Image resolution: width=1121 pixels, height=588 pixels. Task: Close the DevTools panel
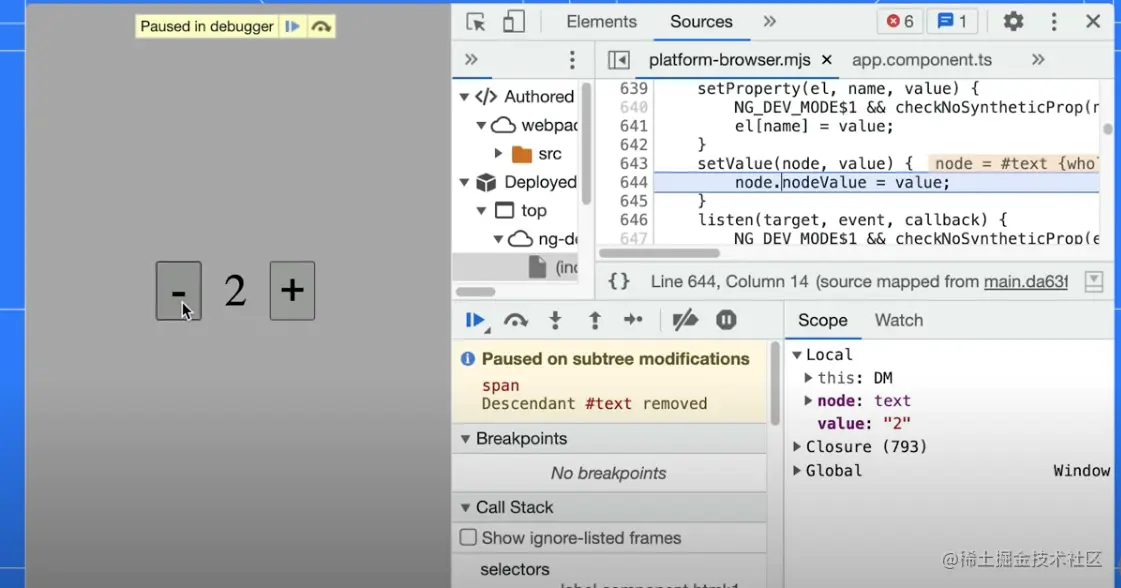tap(1092, 21)
